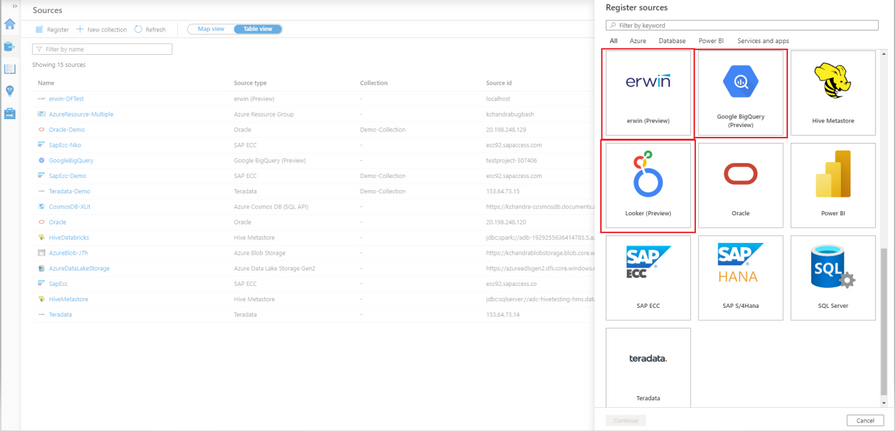Viewport: 895px width, 432px height.
Task: Select the All tab in Register sources
Action: tap(613, 41)
